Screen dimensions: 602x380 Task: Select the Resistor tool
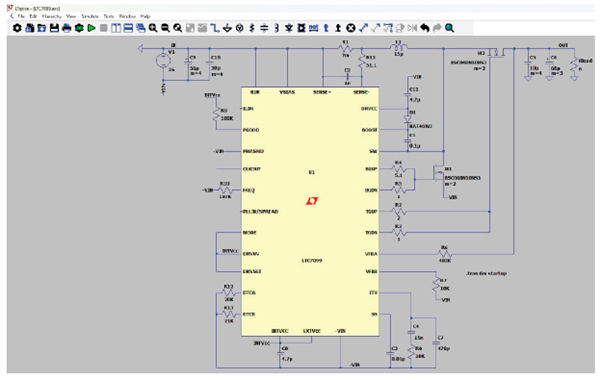coord(252,28)
